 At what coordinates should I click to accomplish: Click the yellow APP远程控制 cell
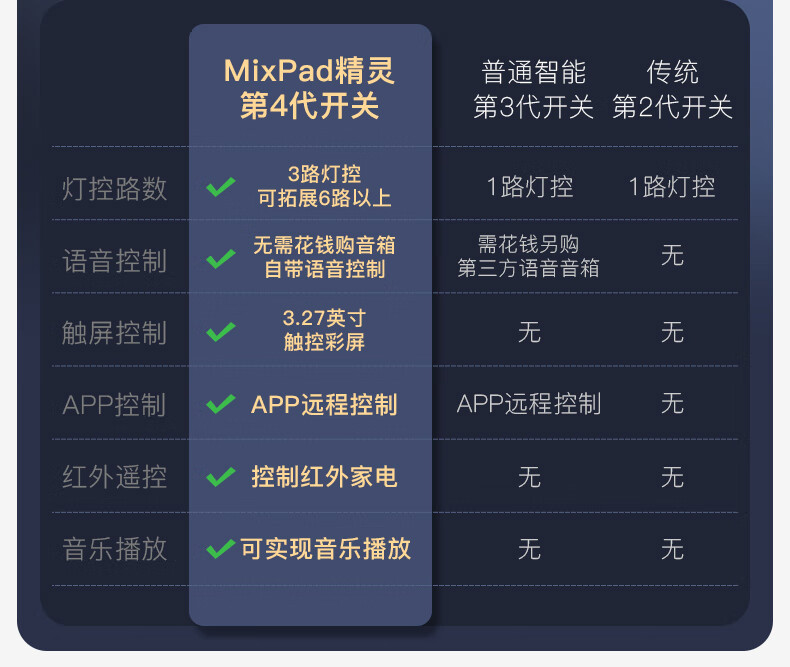pyautogui.click(x=324, y=405)
